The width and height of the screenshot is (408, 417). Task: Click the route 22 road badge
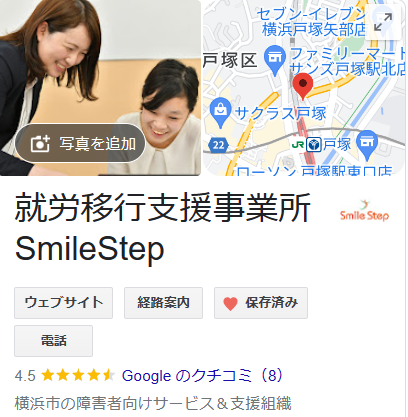point(218,145)
